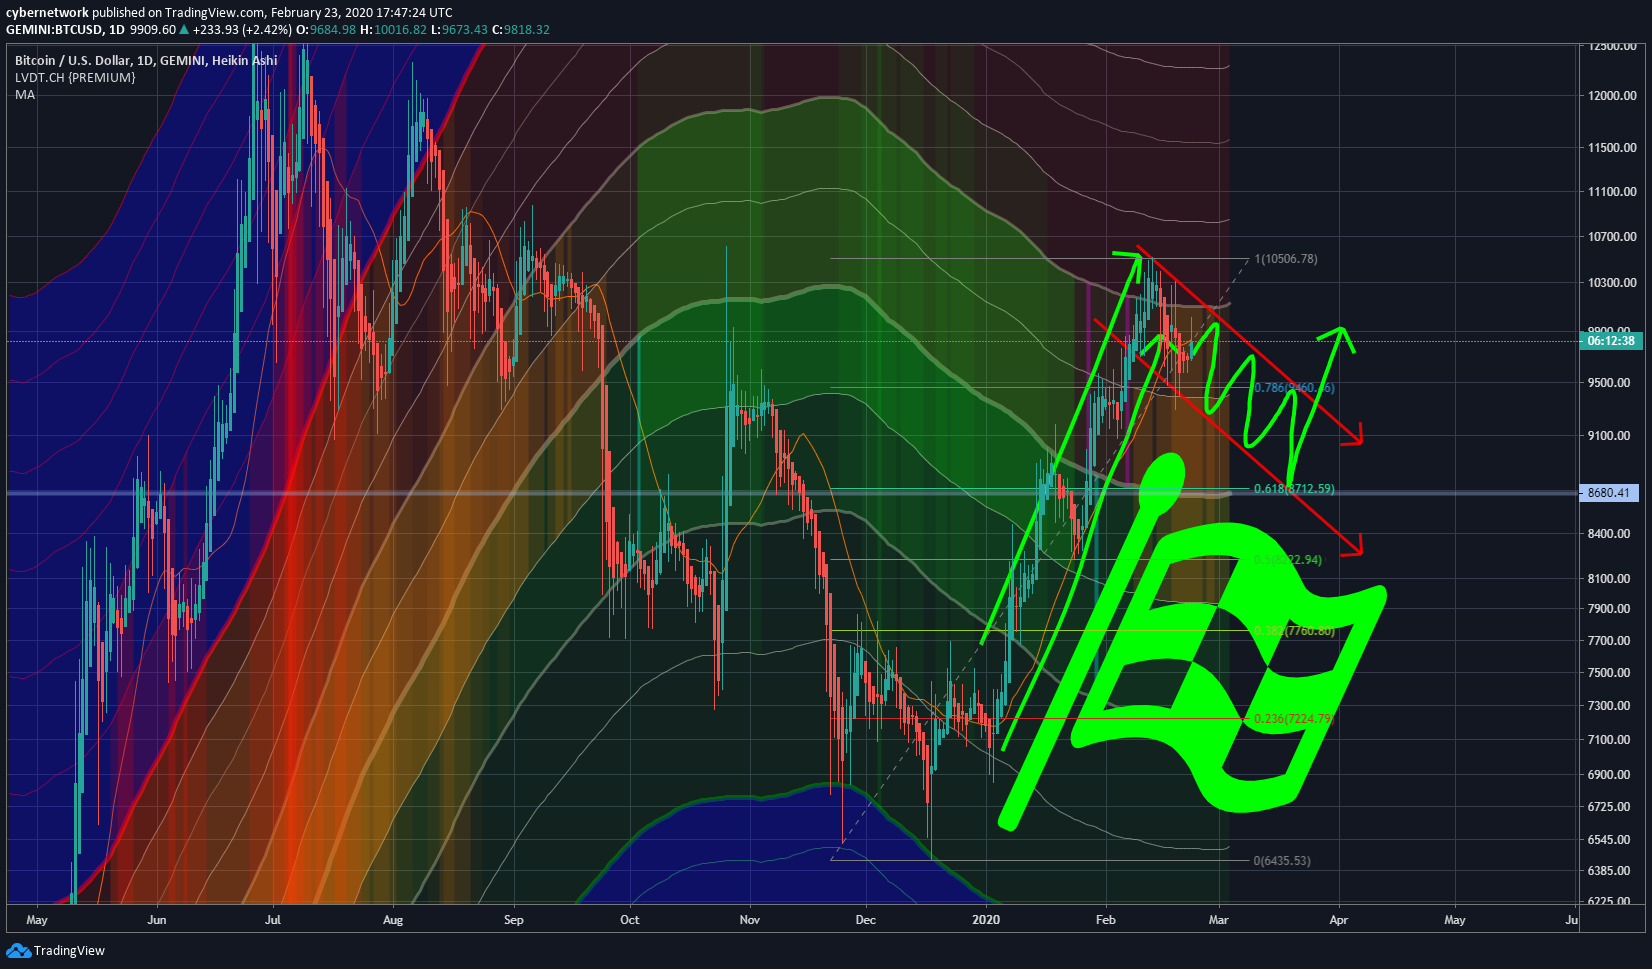Select the 0.618(8712.59) Fibonacci level label
The height and width of the screenshot is (969, 1652).
(1294, 489)
